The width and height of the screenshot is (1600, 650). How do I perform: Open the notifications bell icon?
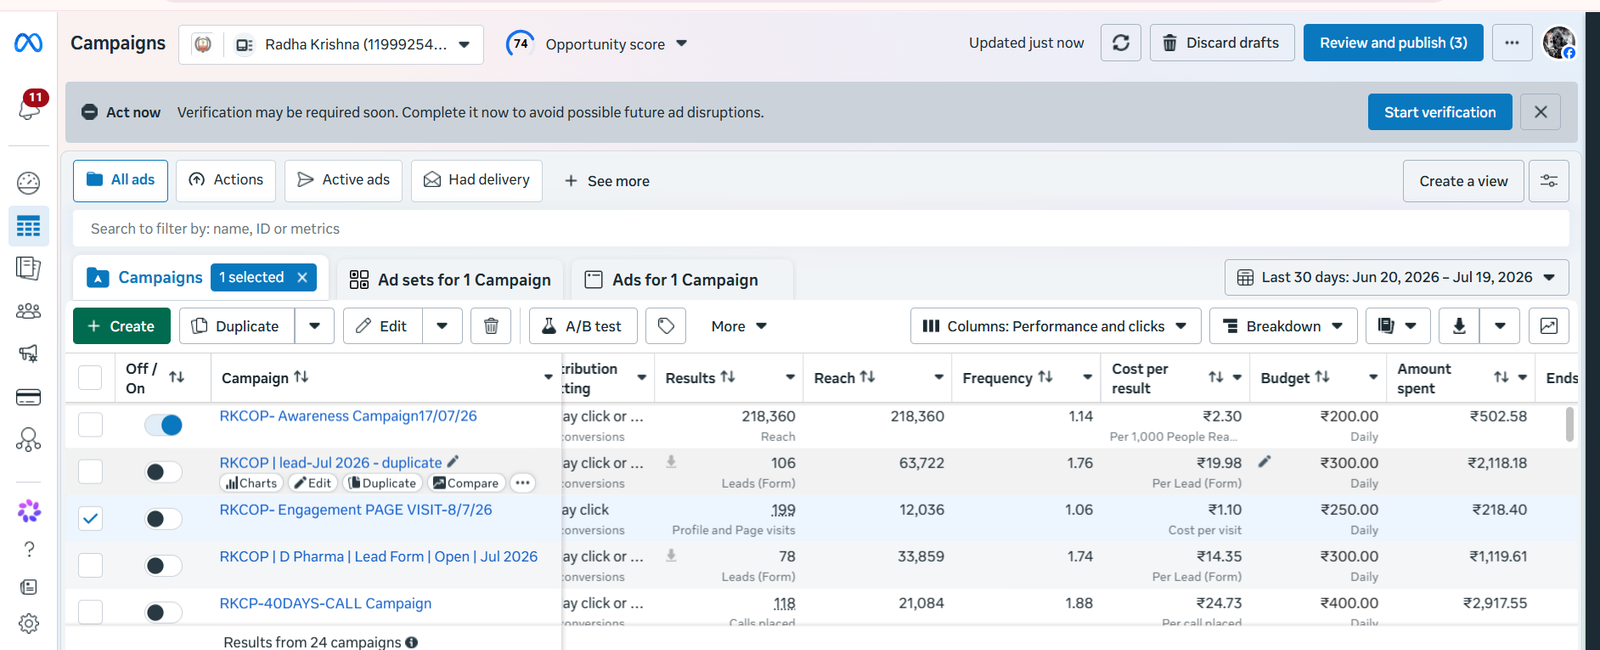(x=29, y=106)
